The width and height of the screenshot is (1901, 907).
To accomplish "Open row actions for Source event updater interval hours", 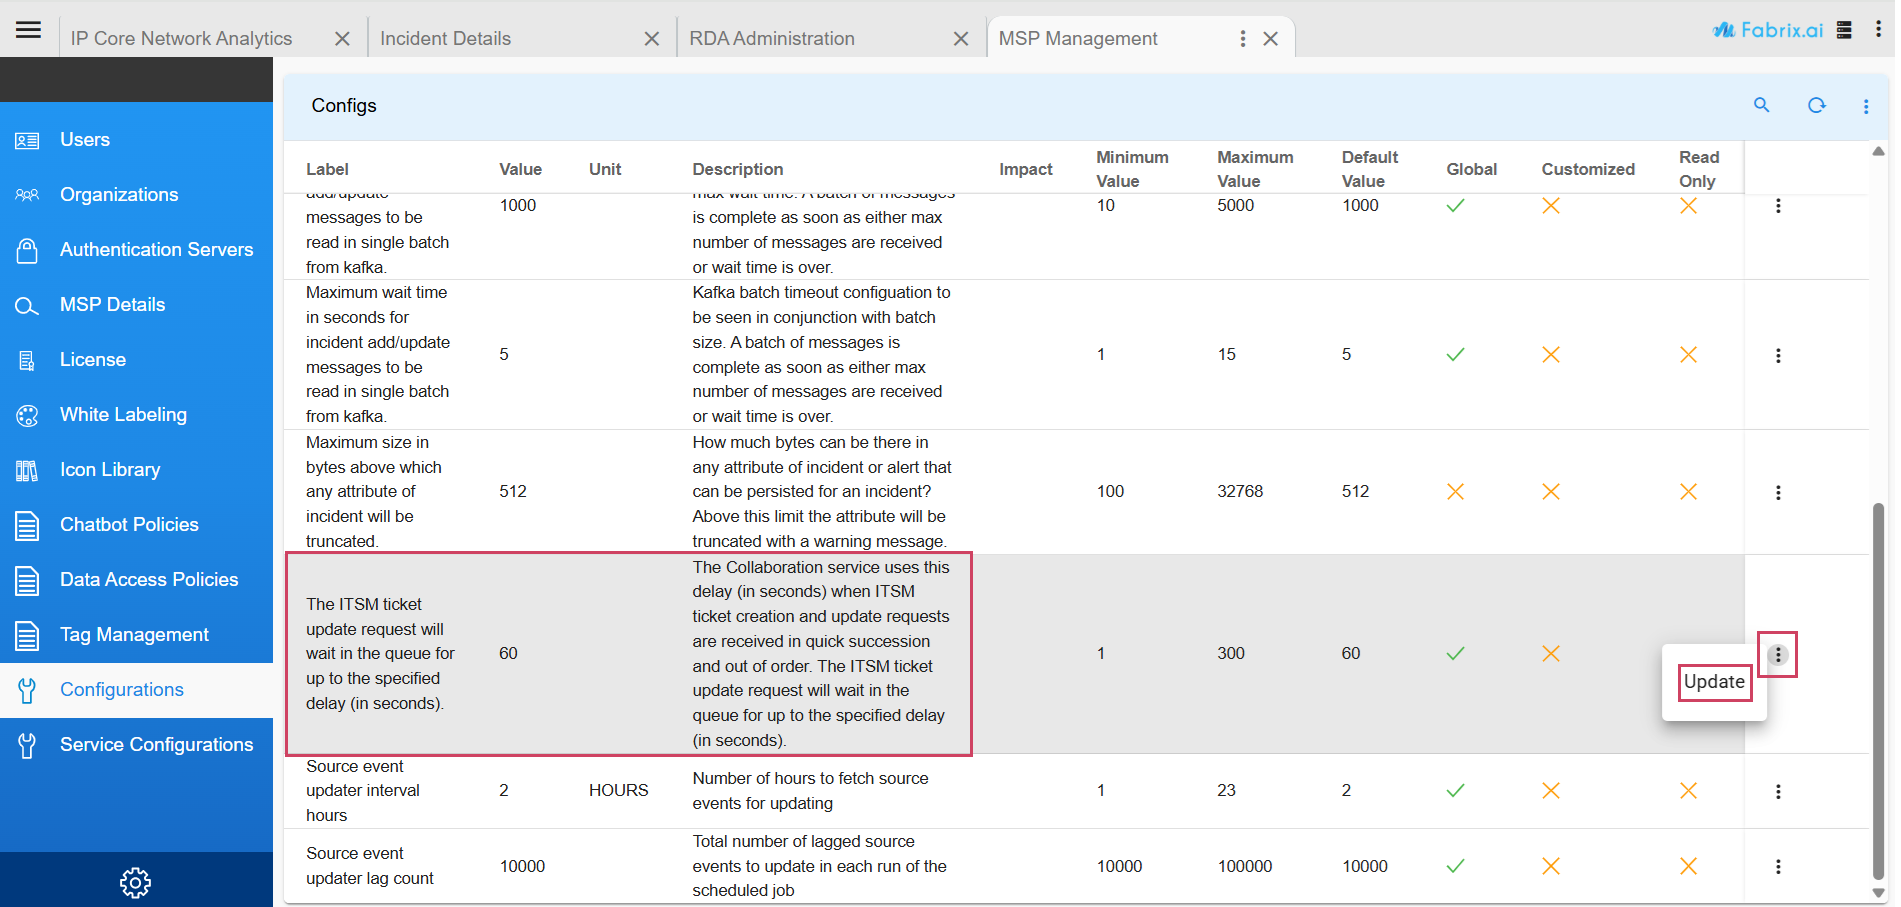I will coord(1777,791).
